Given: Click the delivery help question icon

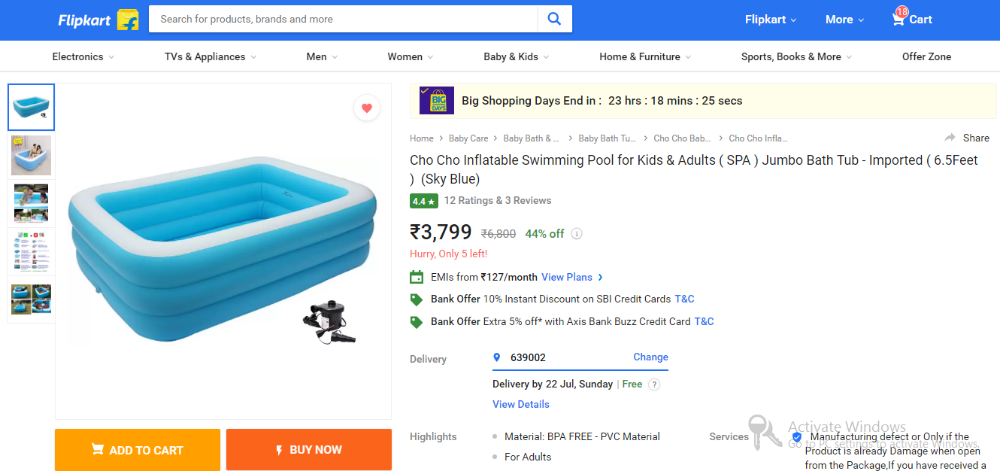Looking at the screenshot, I should click(654, 384).
